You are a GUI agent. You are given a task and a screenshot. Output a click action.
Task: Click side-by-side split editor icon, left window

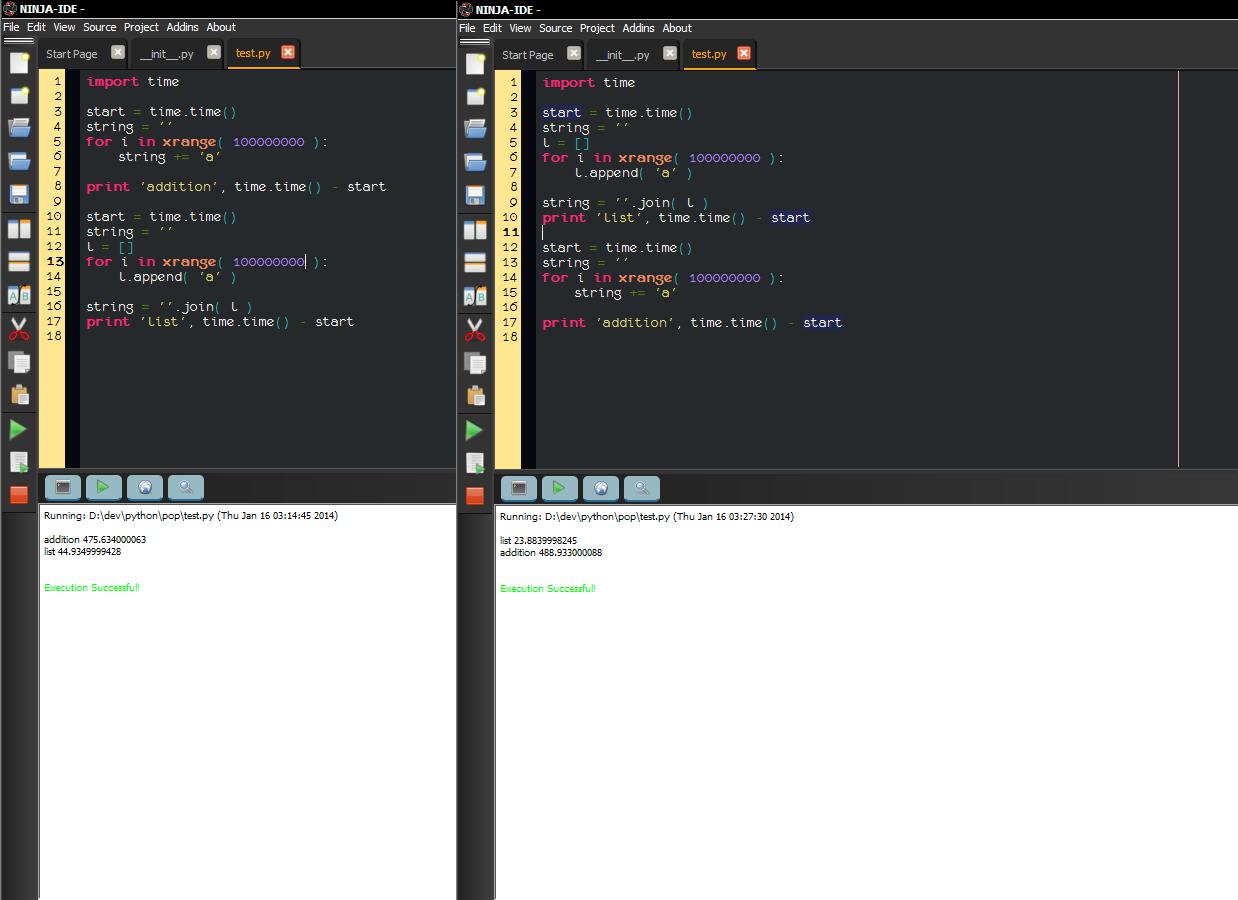[x=20, y=229]
